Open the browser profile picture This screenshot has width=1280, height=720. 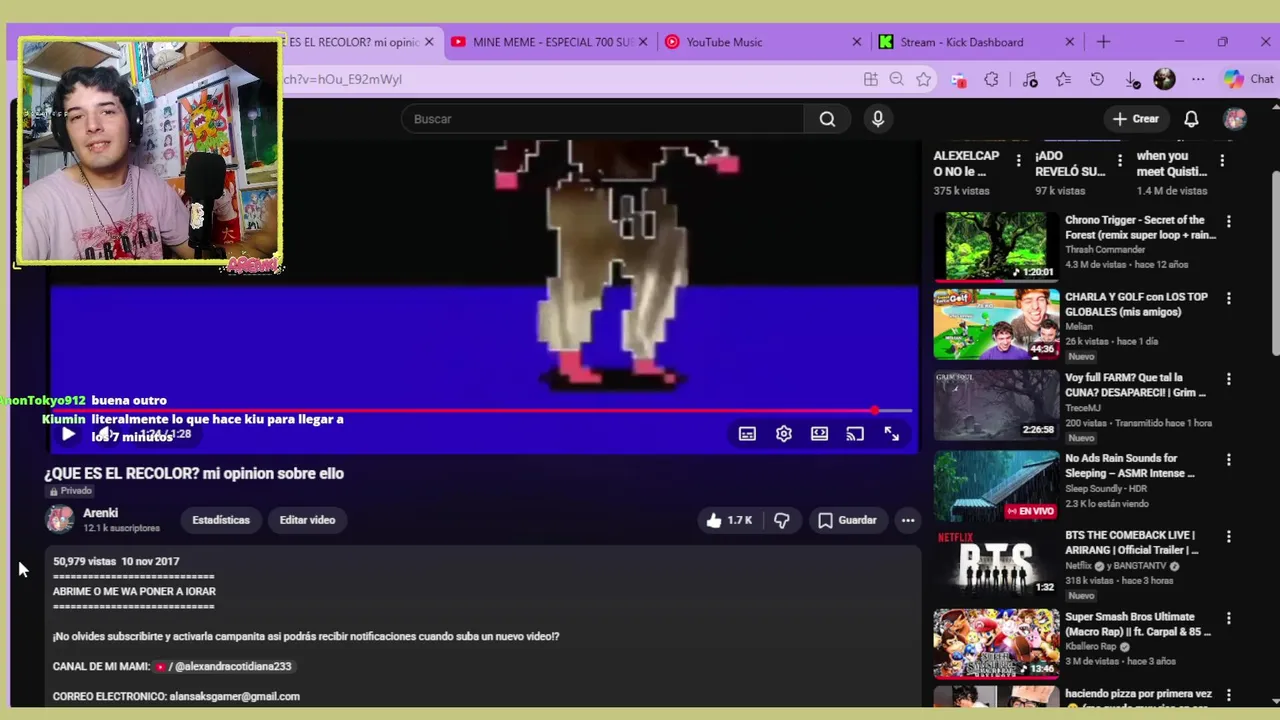coord(1164,79)
